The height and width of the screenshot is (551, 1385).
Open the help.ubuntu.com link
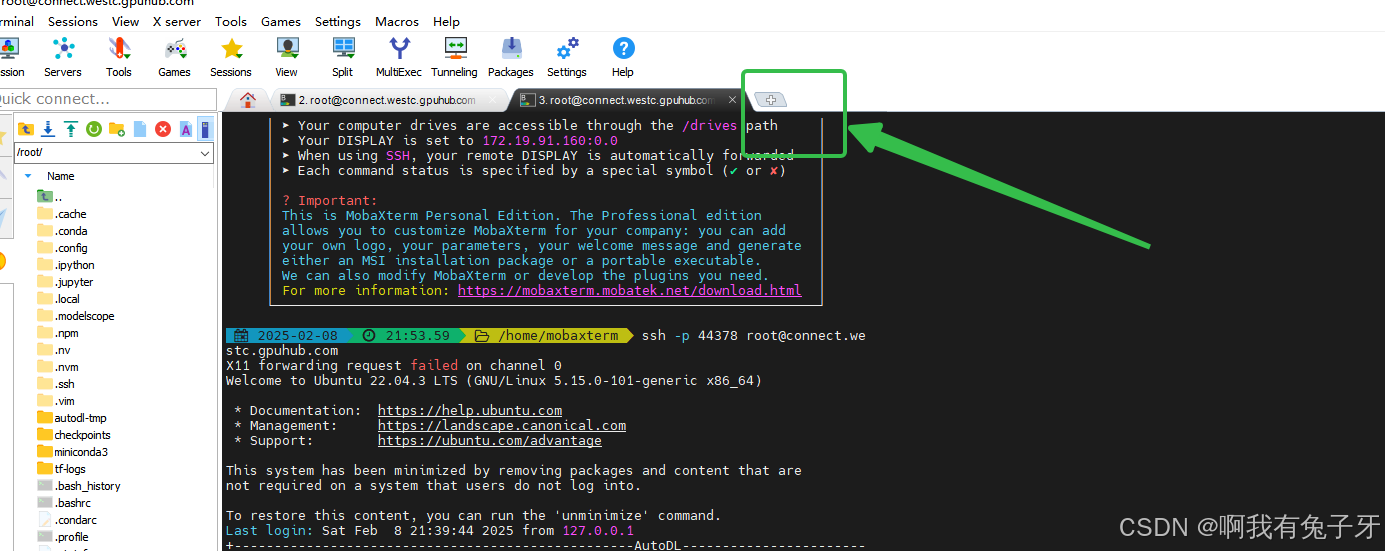[x=470, y=411]
